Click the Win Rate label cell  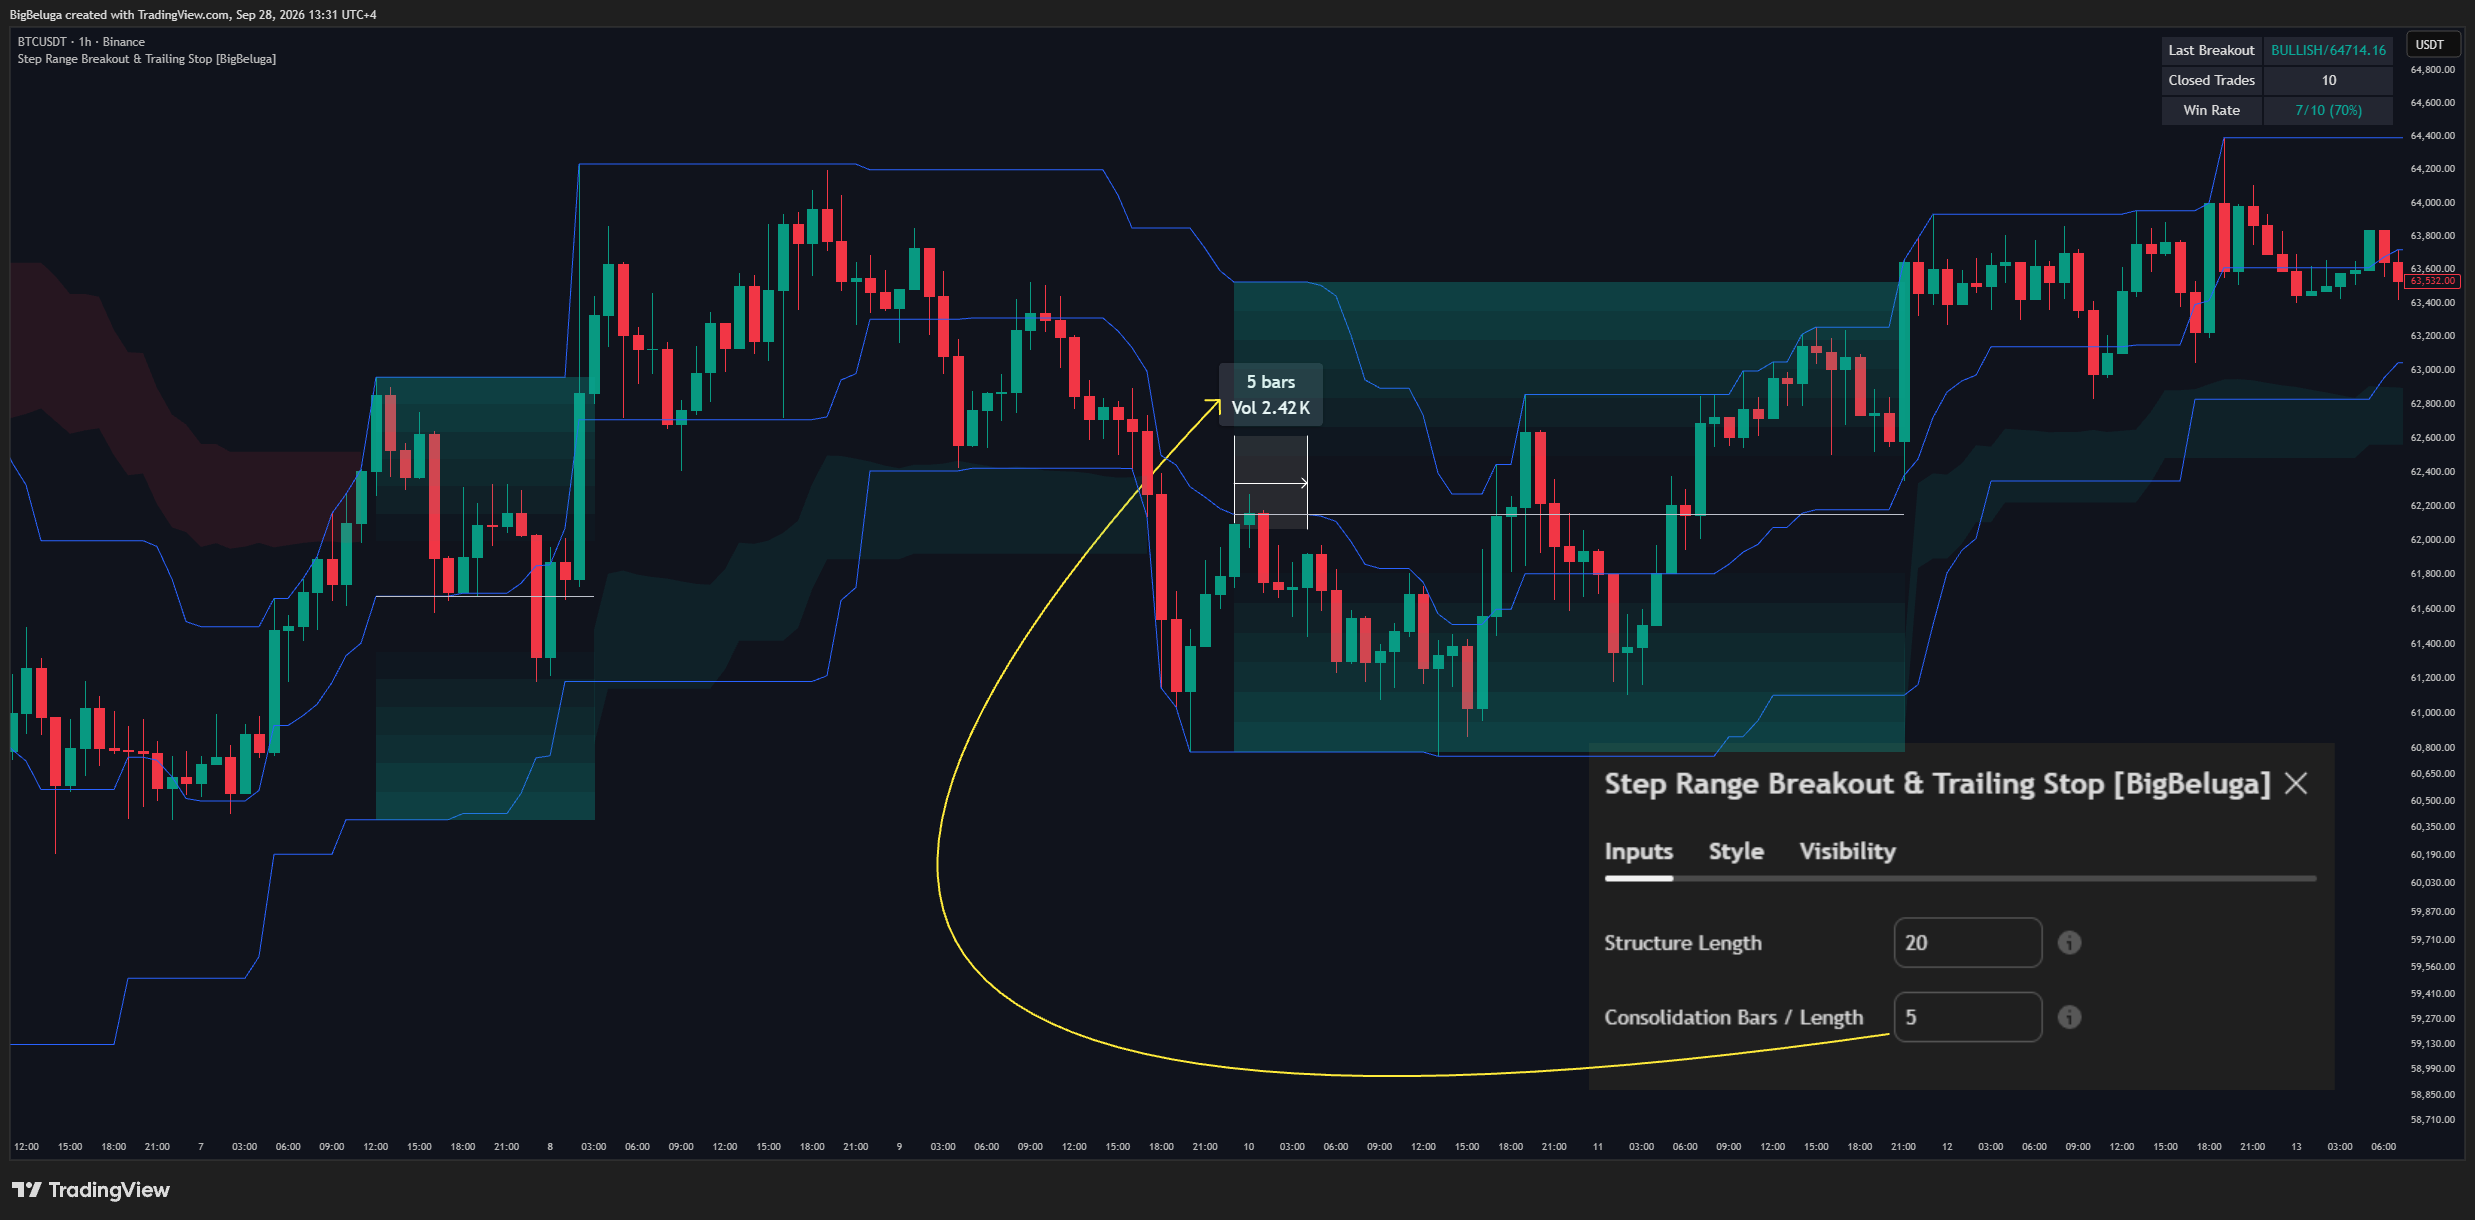[x=2211, y=110]
